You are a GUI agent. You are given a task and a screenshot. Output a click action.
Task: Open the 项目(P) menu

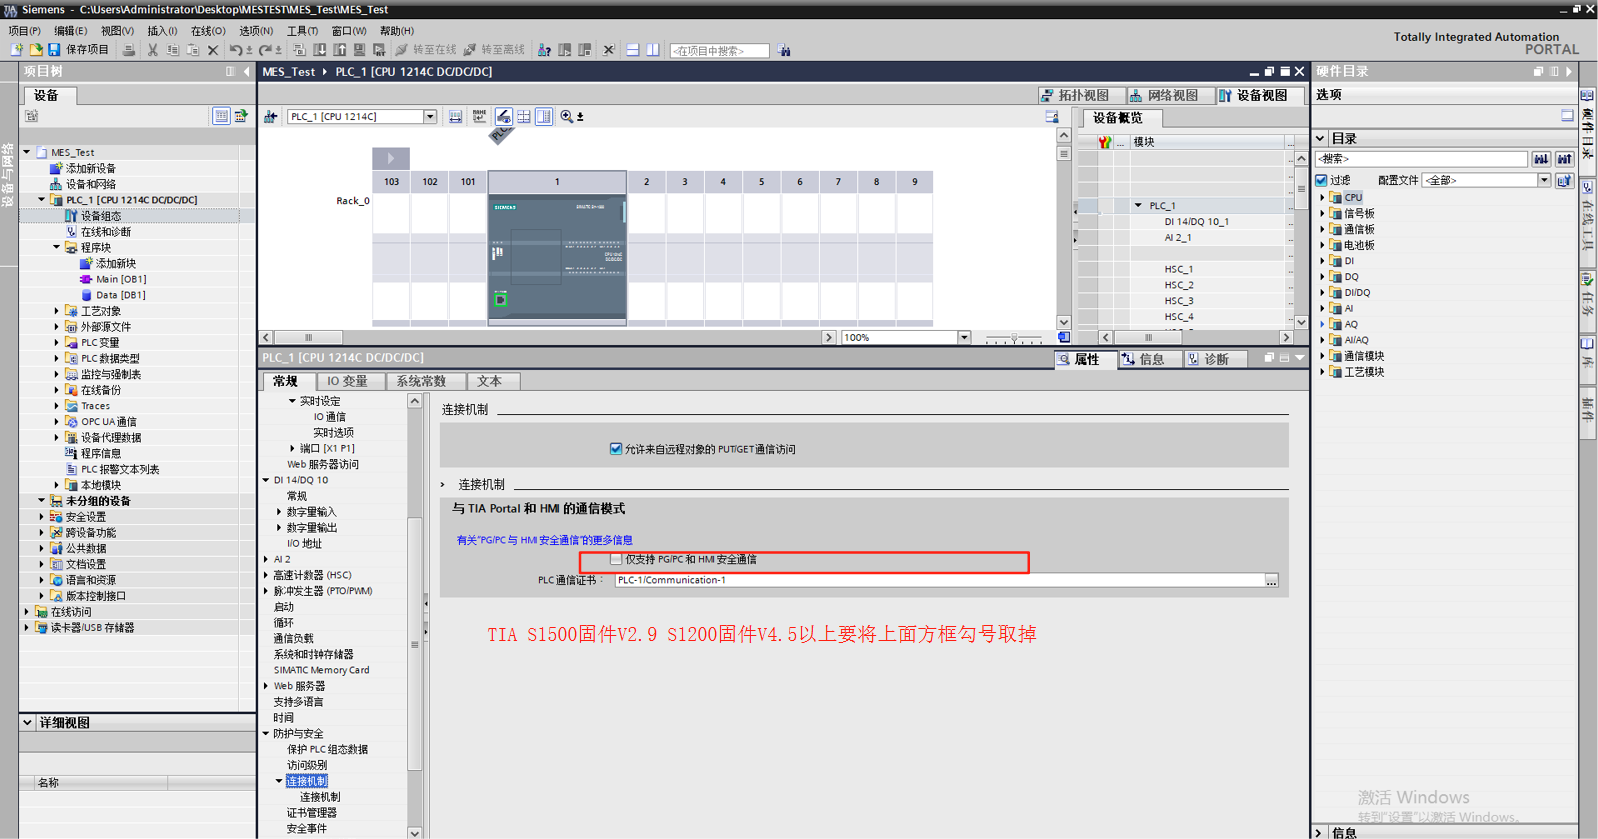pyautogui.click(x=25, y=31)
